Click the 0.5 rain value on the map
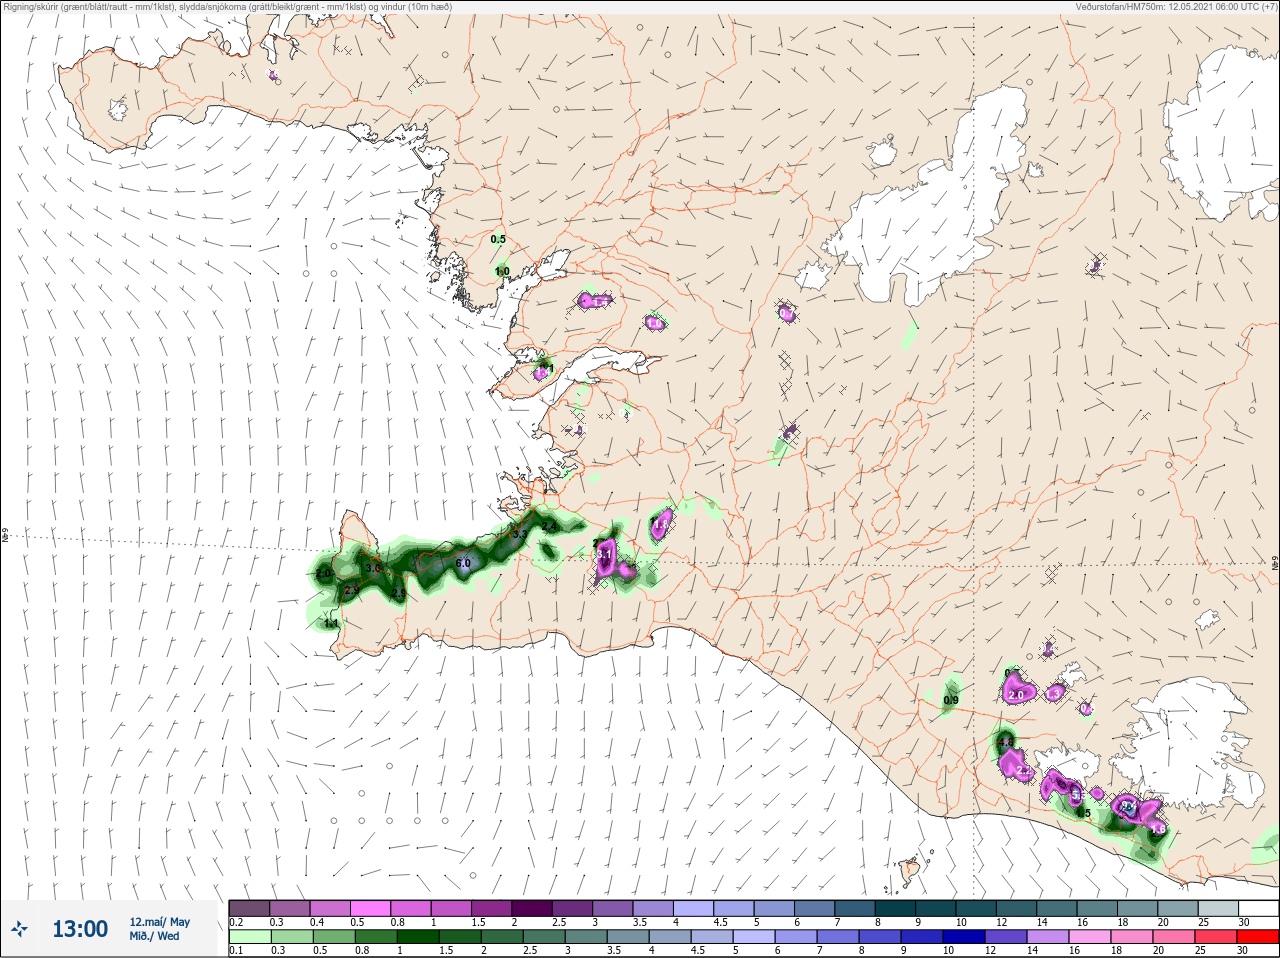The image size is (1280, 958). coord(498,239)
